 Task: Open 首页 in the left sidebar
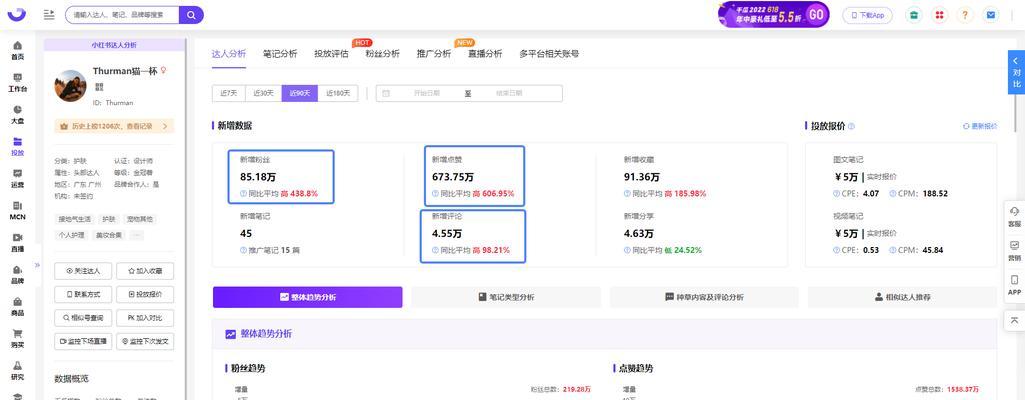(x=18, y=50)
